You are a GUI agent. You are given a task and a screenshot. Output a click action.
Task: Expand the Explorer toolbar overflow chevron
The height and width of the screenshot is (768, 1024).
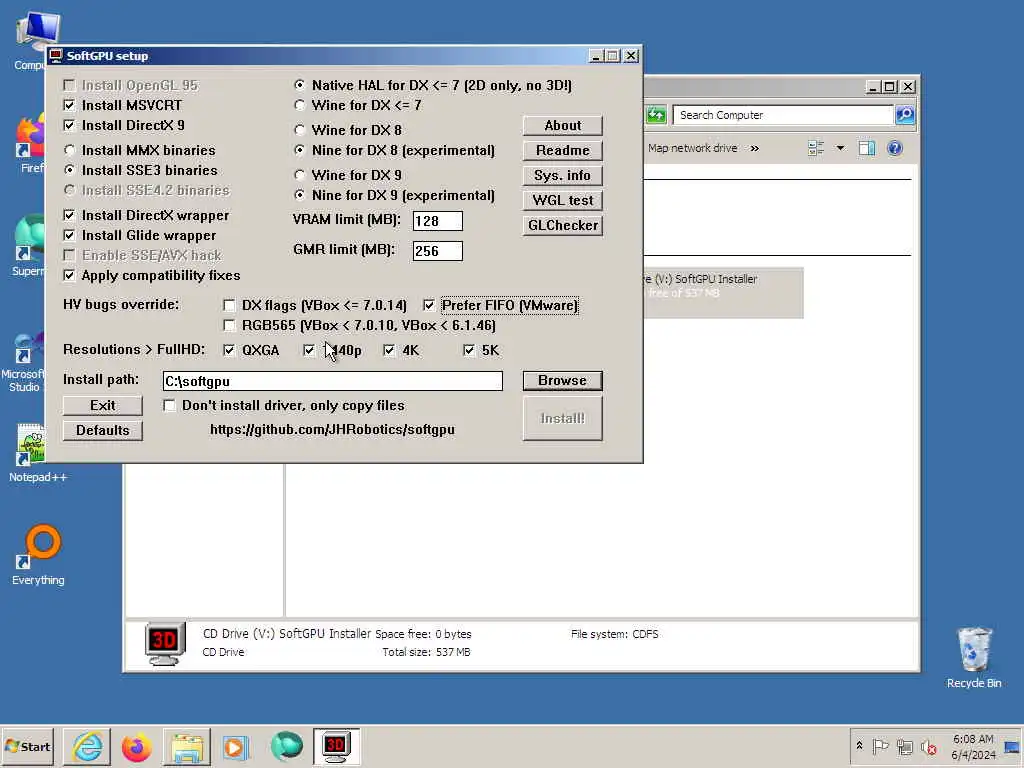click(x=755, y=148)
